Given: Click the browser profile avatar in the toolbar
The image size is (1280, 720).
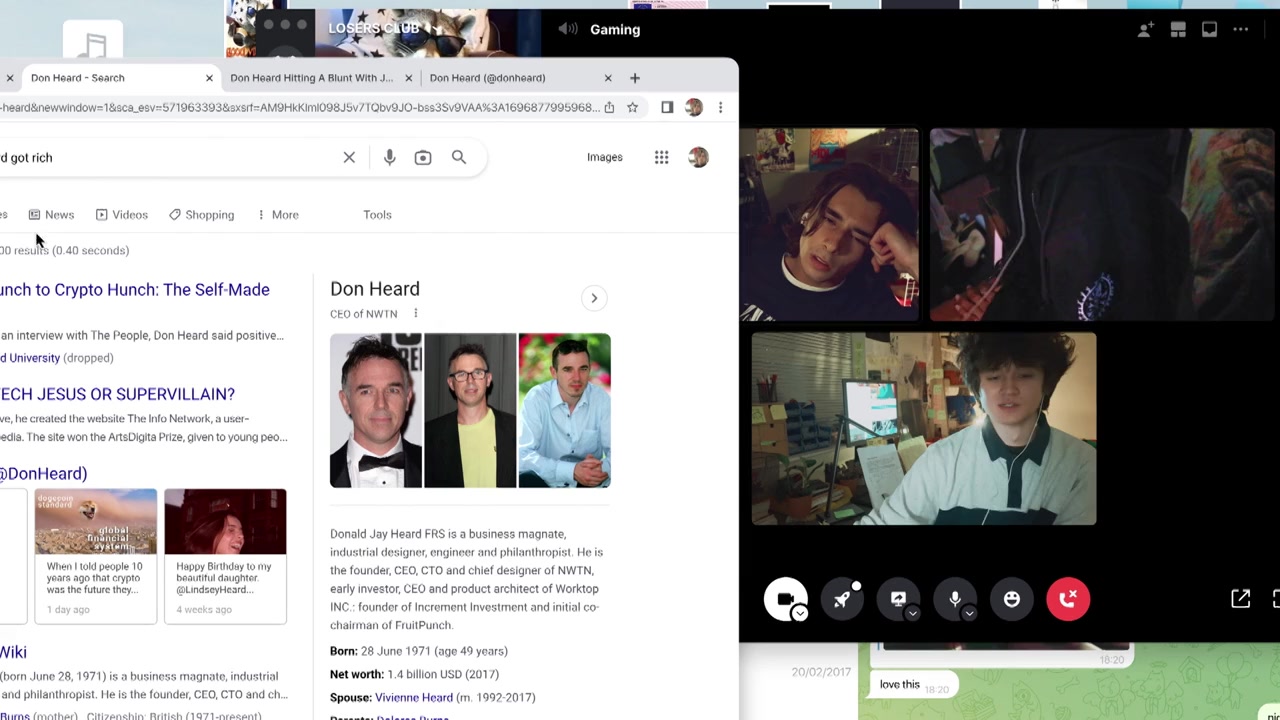Looking at the screenshot, I should tap(694, 107).
